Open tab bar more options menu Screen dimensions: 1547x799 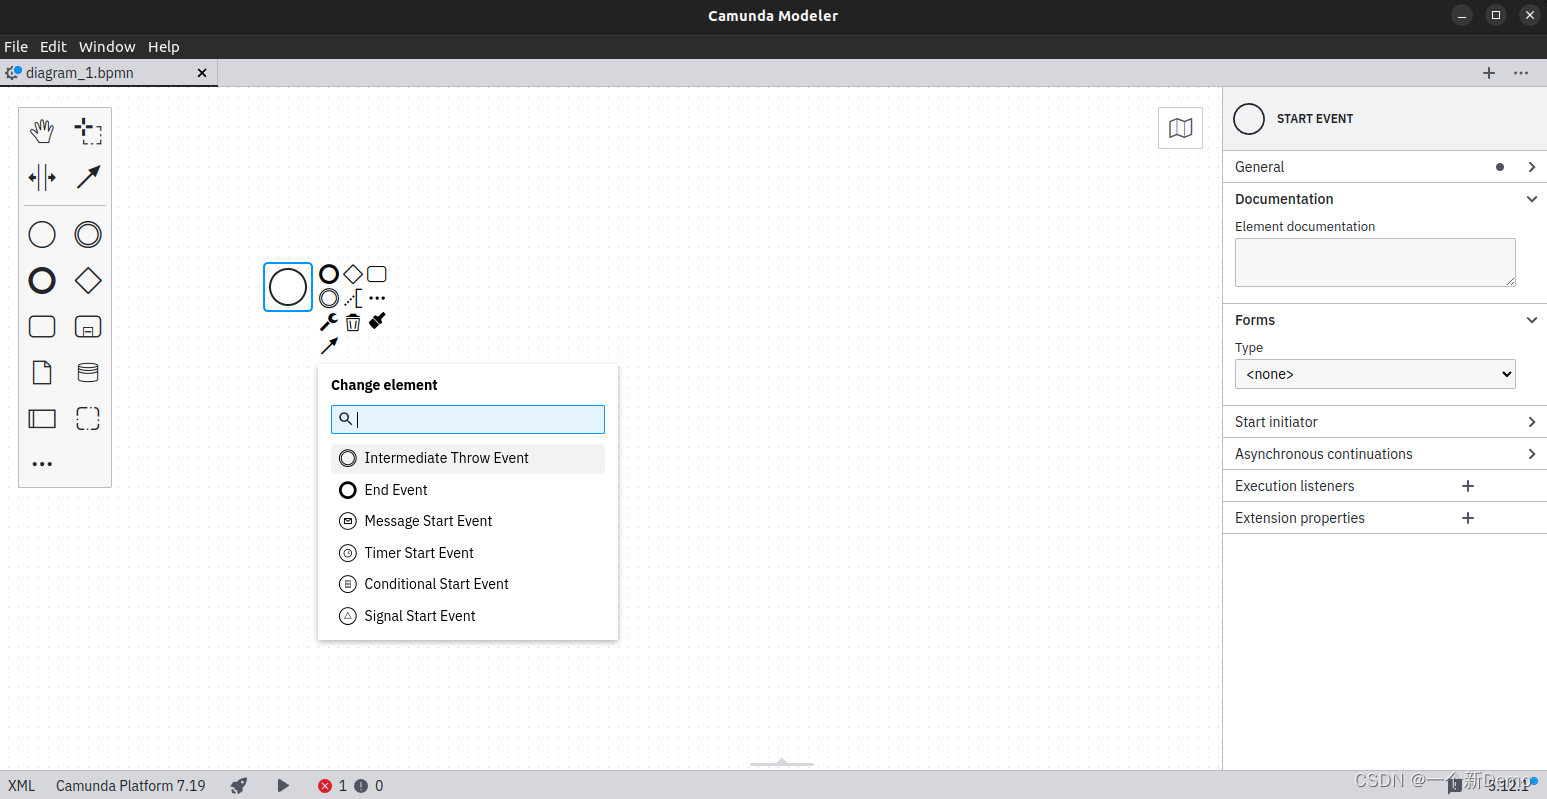tap(1521, 73)
